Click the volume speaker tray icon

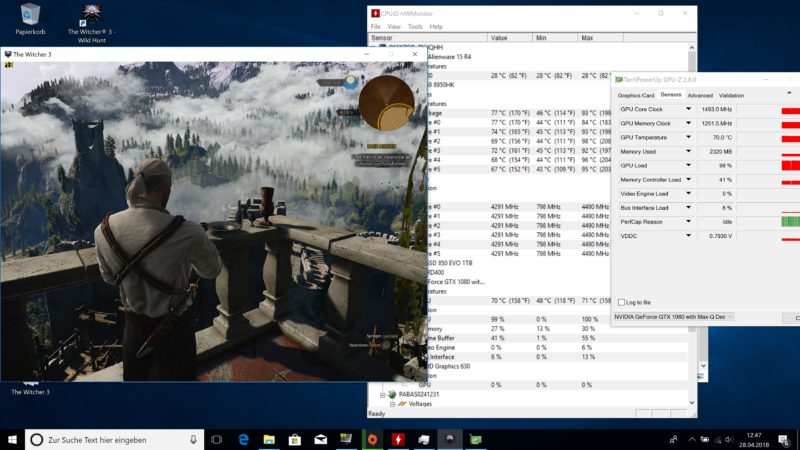pyautogui.click(x=730, y=439)
